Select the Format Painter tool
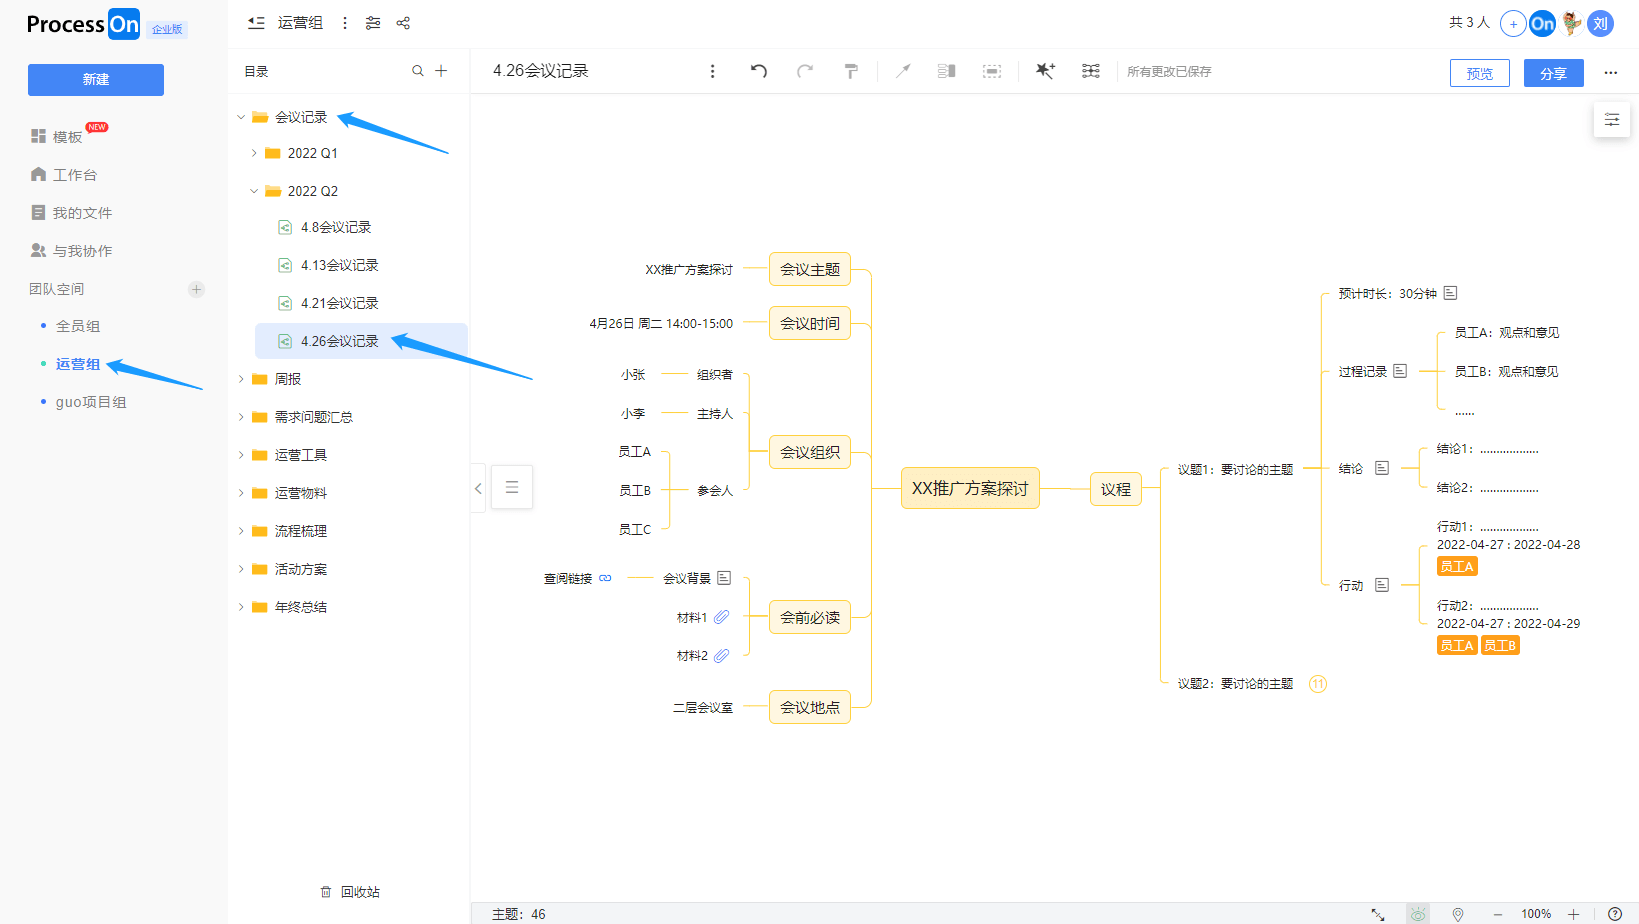The width and height of the screenshot is (1639, 924). [851, 71]
